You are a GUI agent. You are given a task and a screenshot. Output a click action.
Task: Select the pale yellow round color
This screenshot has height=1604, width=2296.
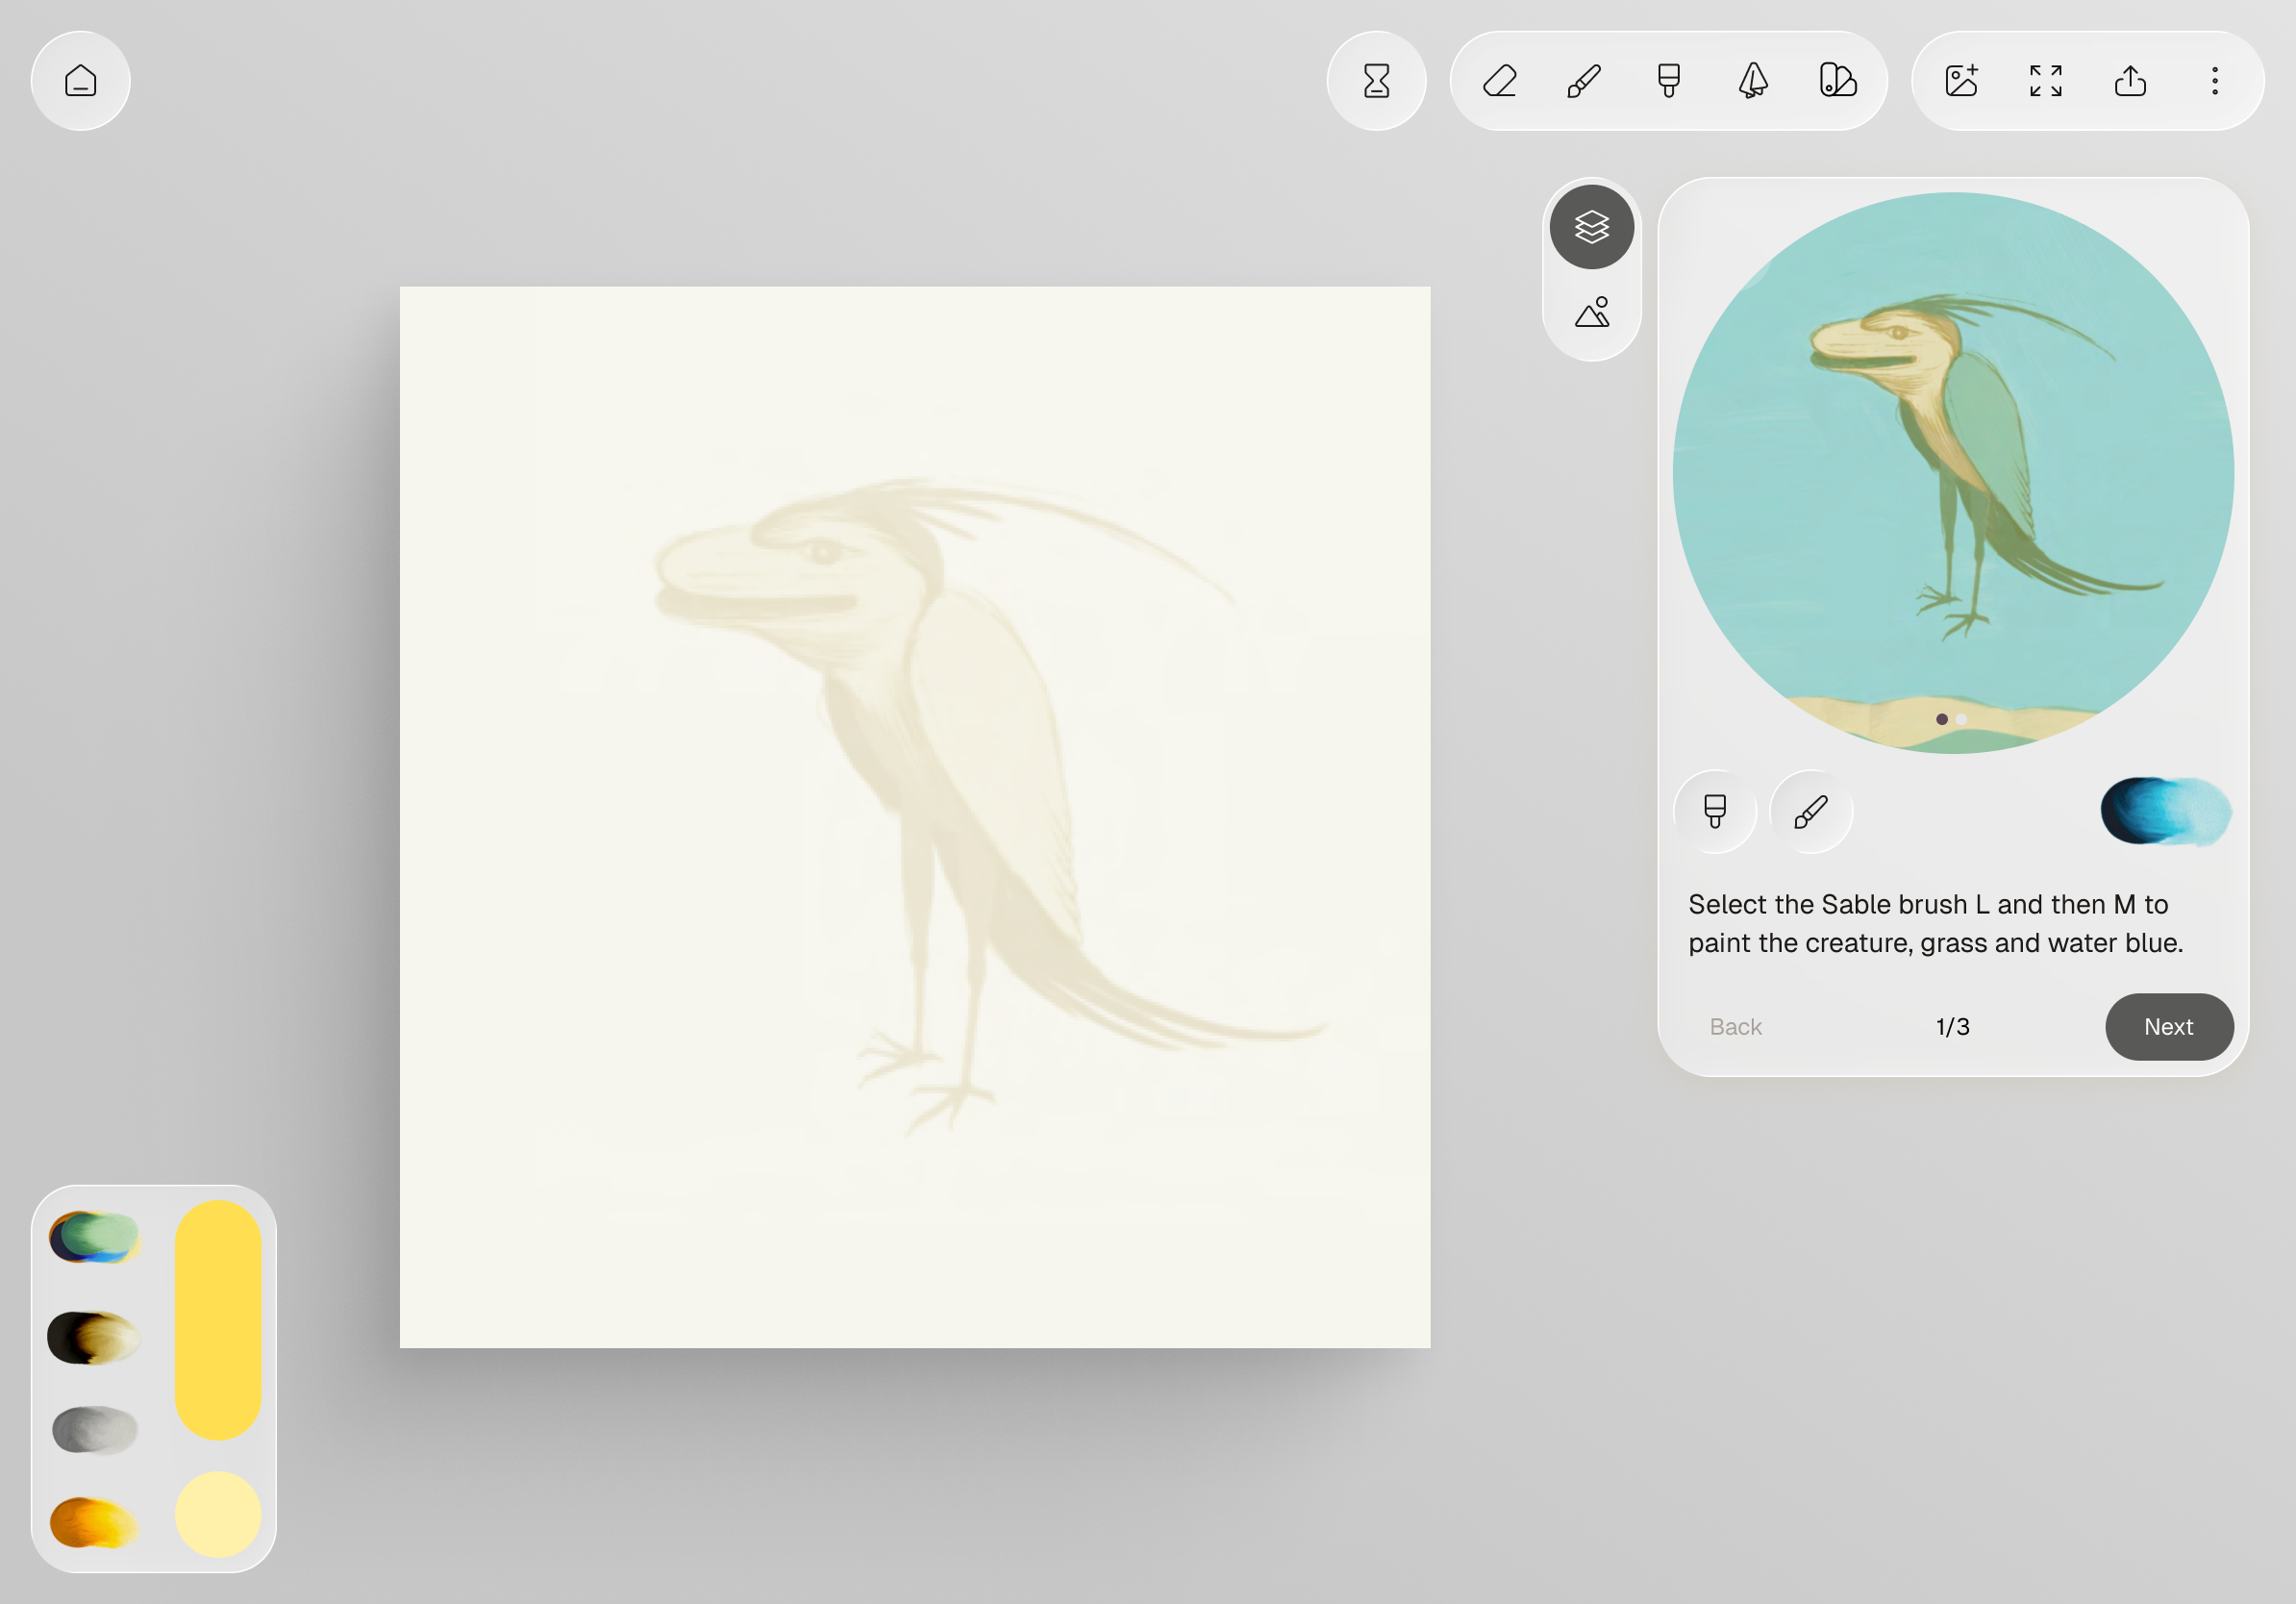[218, 1513]
